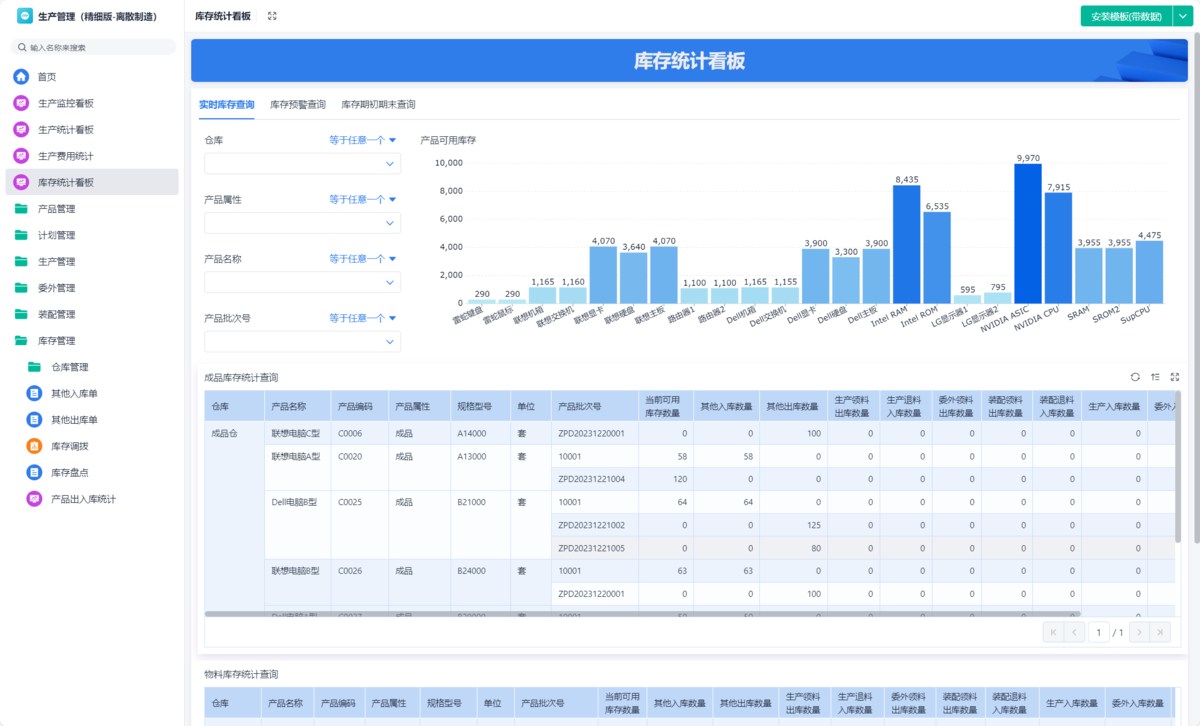Viewport: 1200px width, 726px height.
Task: Click the 首页 home icon in sidebar
Action: point(21,77)
